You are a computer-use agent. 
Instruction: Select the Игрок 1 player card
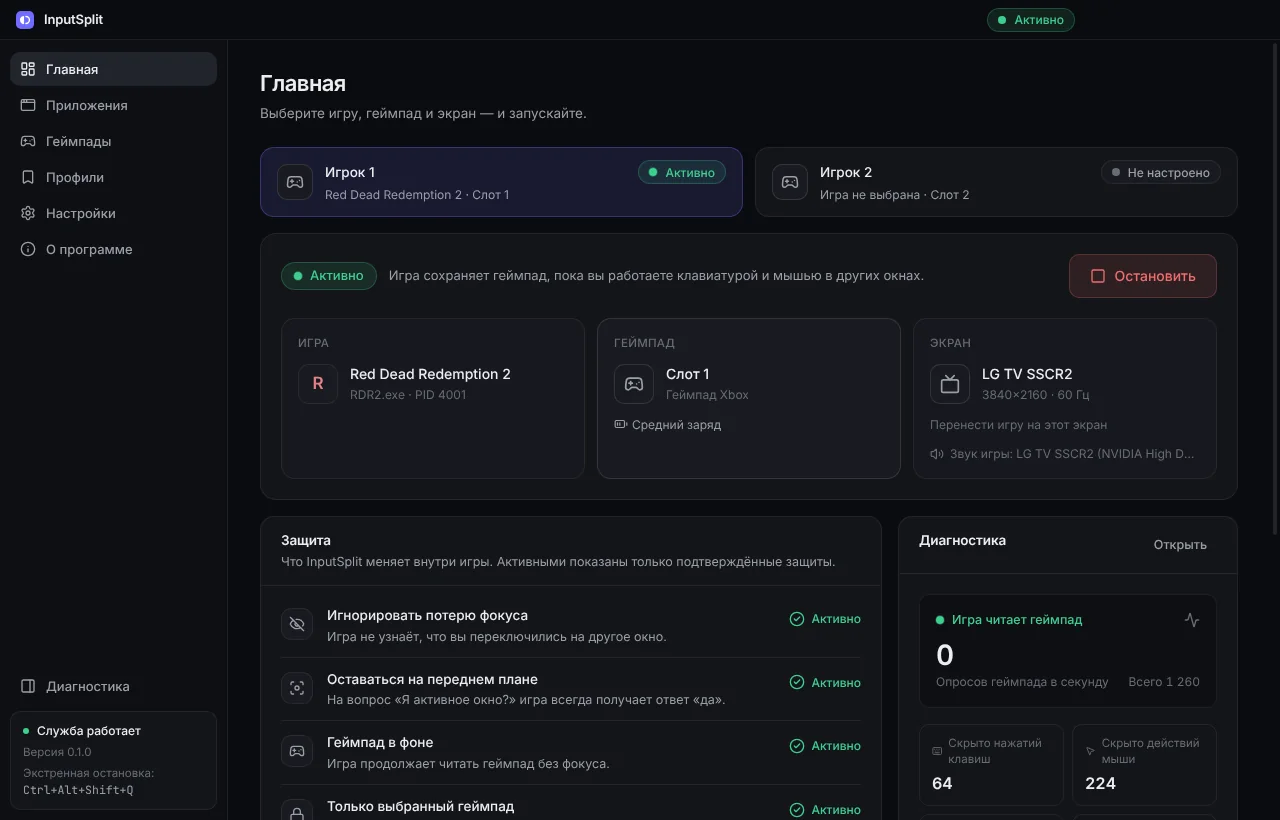501,182
